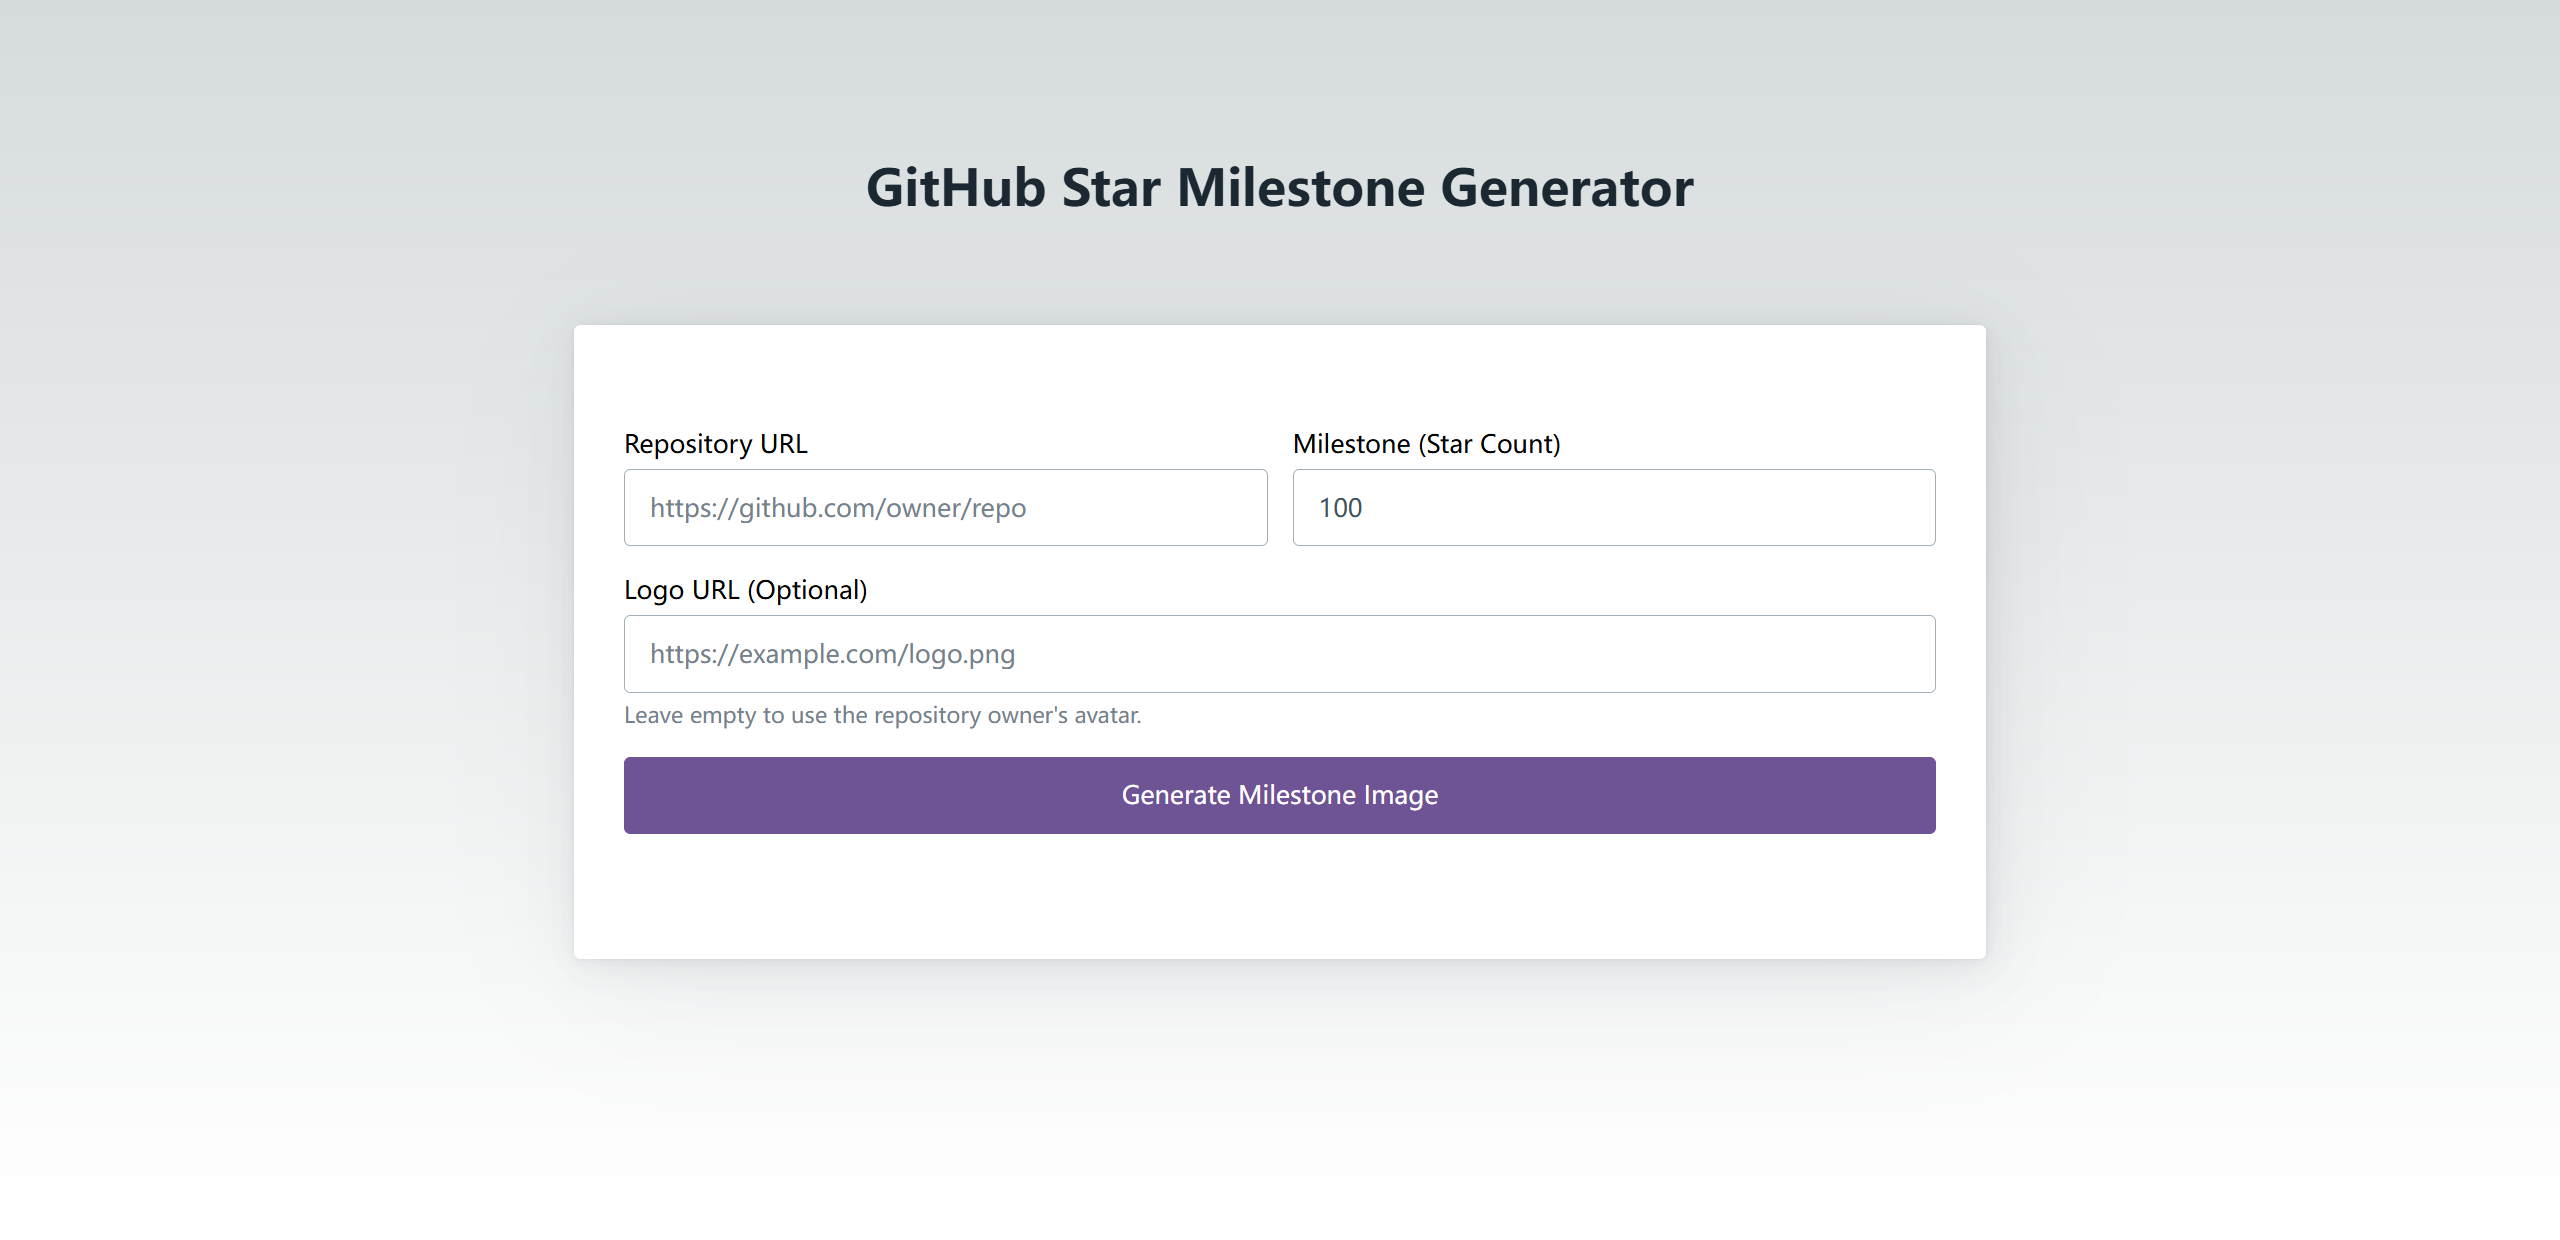Click inside the white form card

point(1278,900)
